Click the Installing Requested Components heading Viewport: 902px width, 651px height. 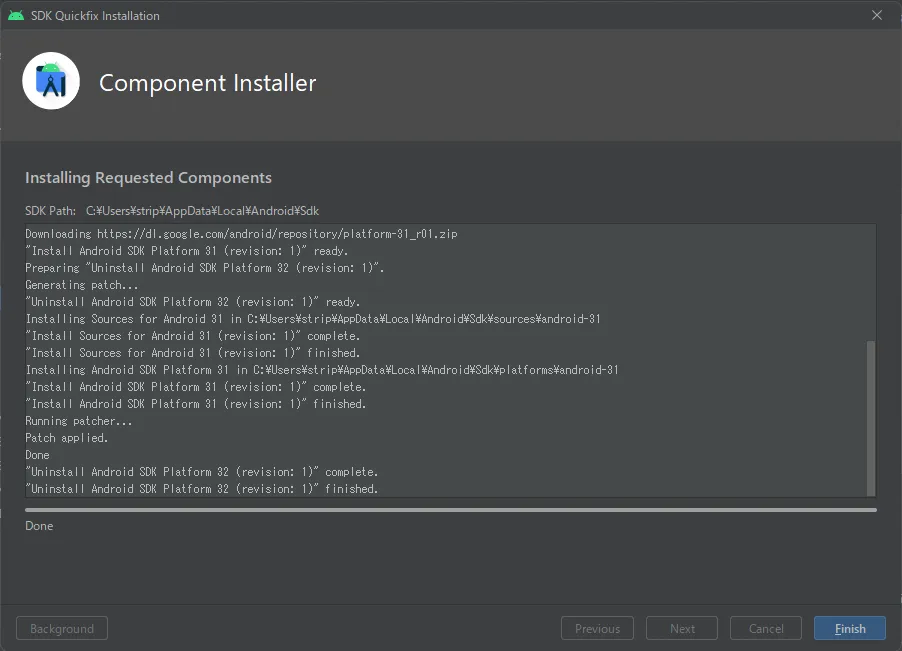(x=148, y=178)
